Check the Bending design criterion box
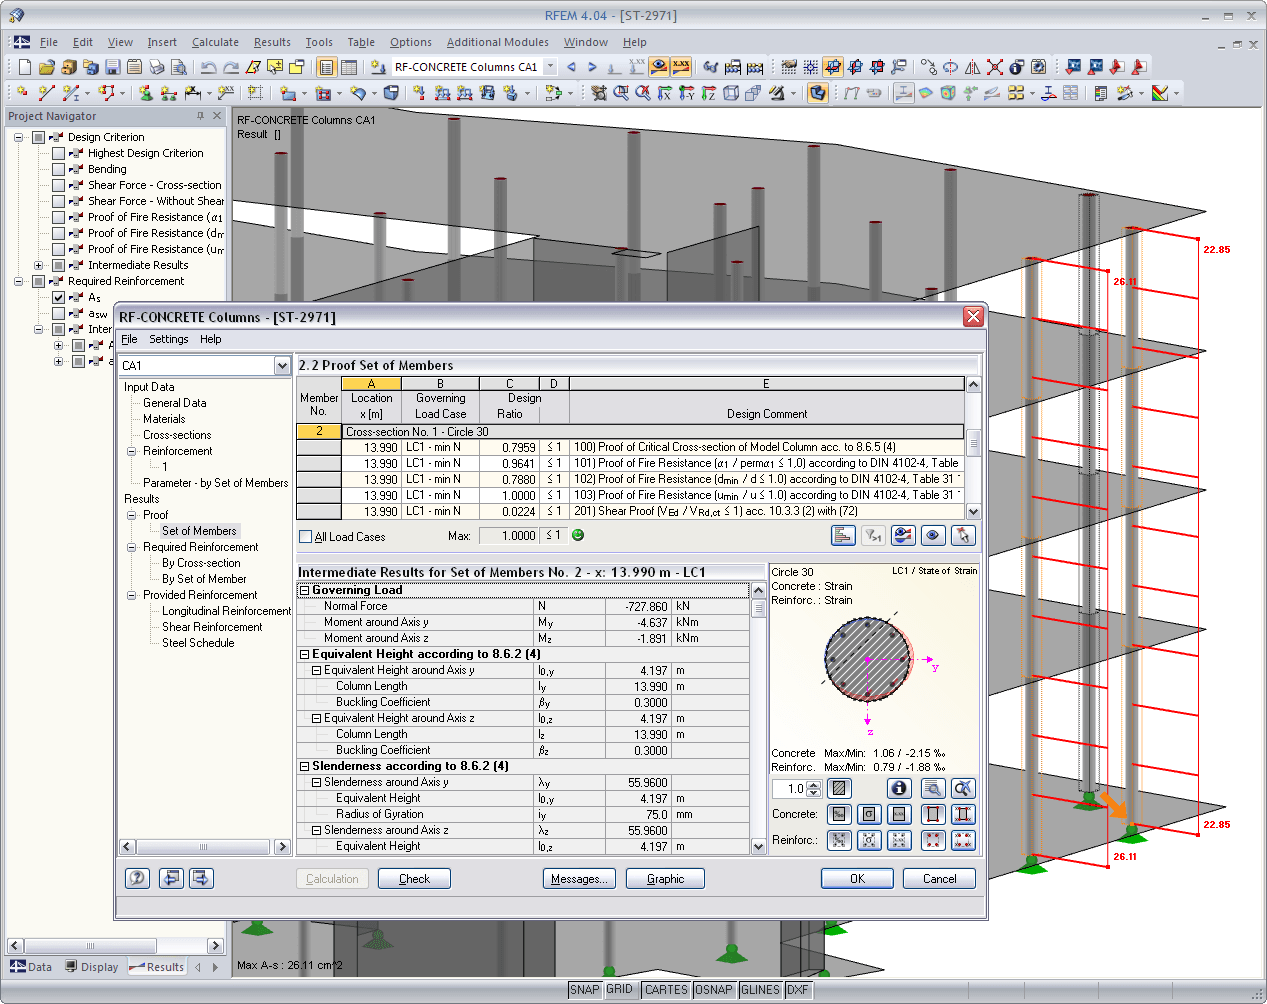This screenshot has width=1267, height=1004. click(x=58, y=169)
